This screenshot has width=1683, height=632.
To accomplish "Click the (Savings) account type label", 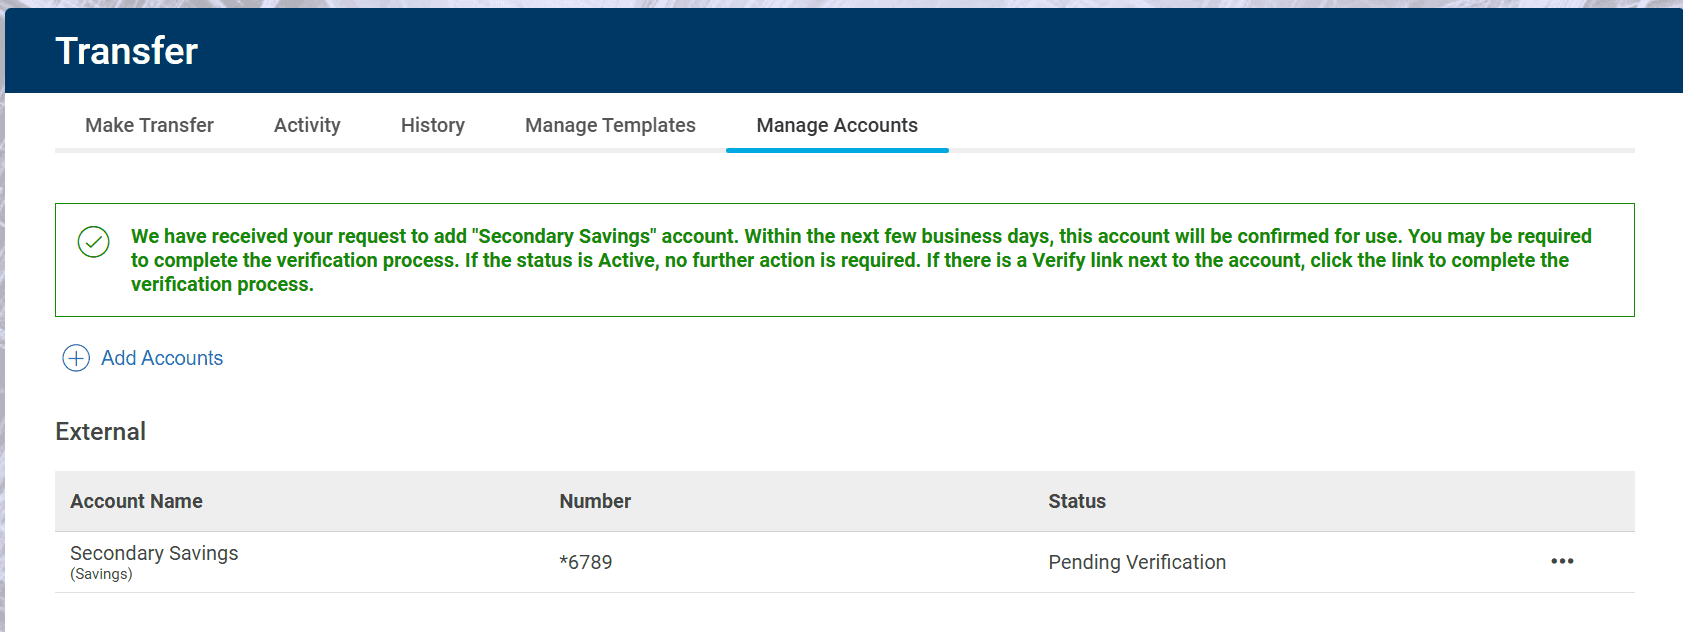I will coord(101,574).
